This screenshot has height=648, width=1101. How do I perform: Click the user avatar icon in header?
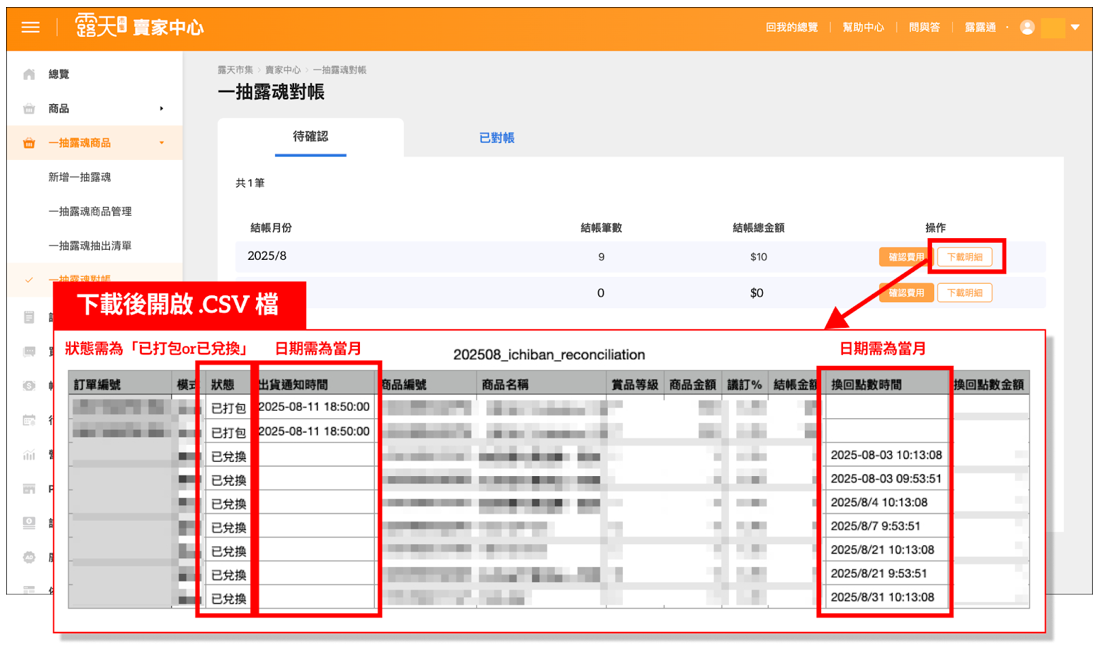tap(1027, 28)
